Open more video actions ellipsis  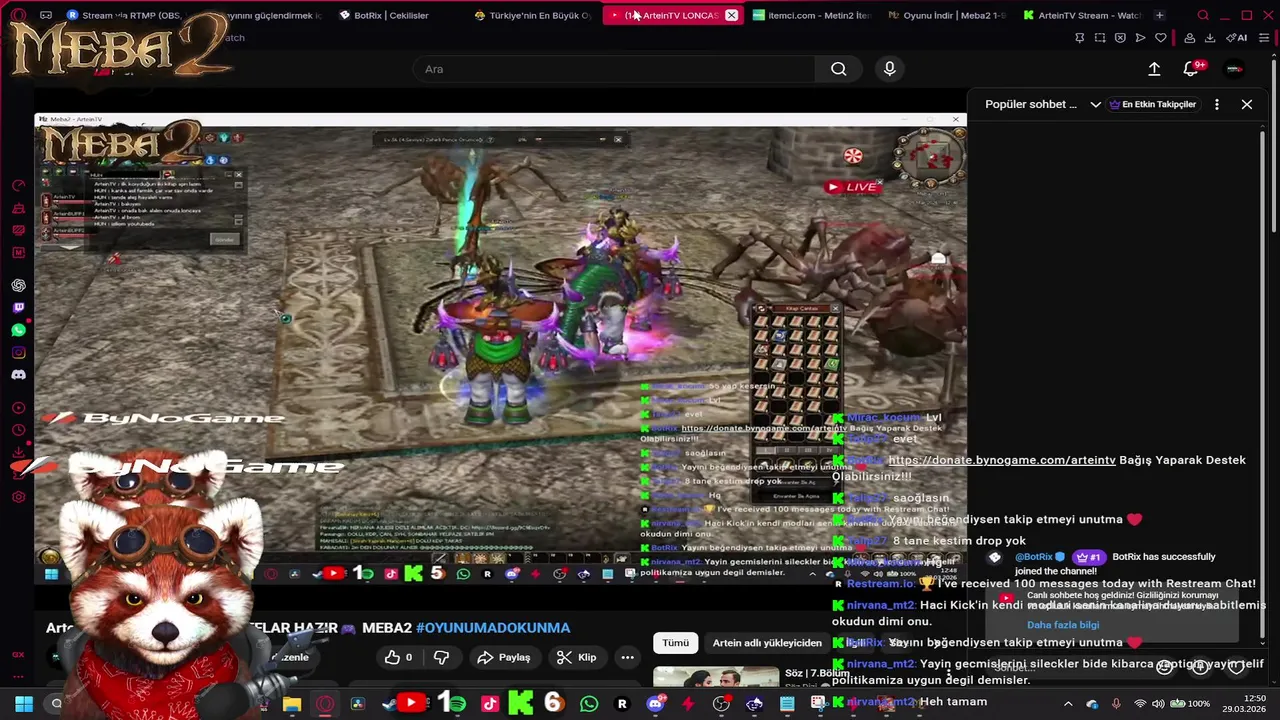point(627,657)
